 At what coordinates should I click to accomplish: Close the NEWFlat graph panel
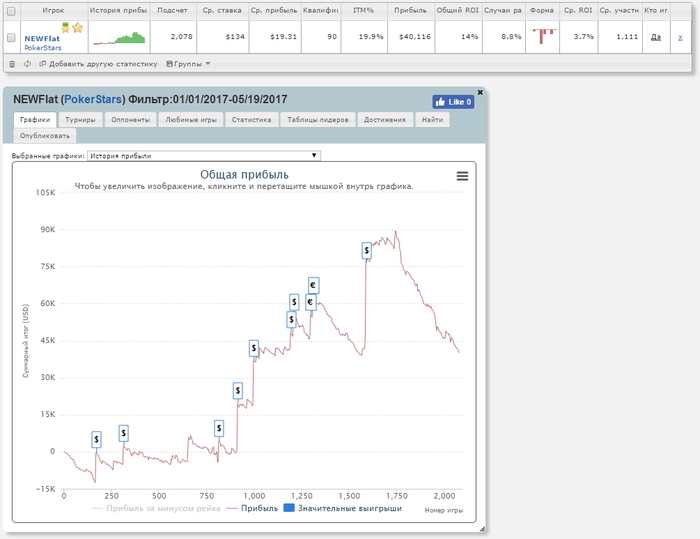click(480, 92)
